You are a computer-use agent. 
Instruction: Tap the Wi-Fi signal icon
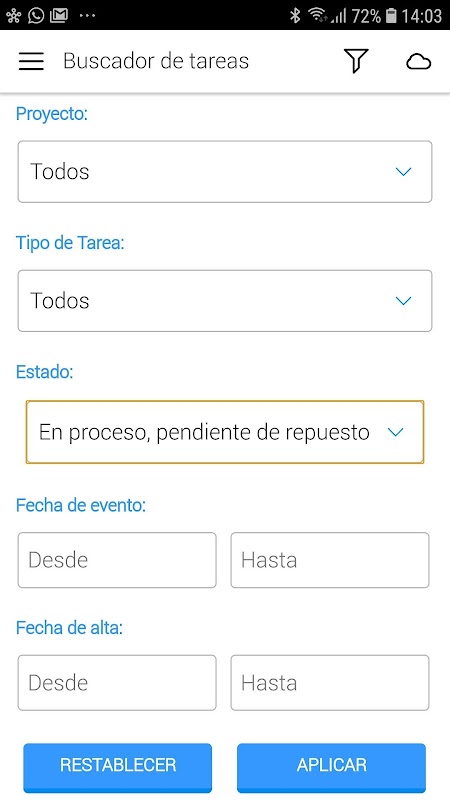(x=317, y=16)
